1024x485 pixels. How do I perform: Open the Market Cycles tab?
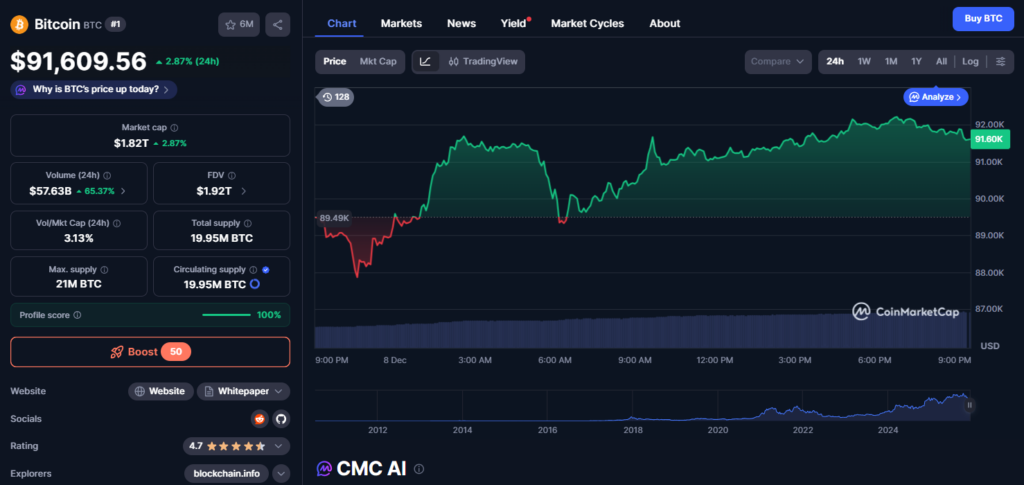[x=587, y=23]
